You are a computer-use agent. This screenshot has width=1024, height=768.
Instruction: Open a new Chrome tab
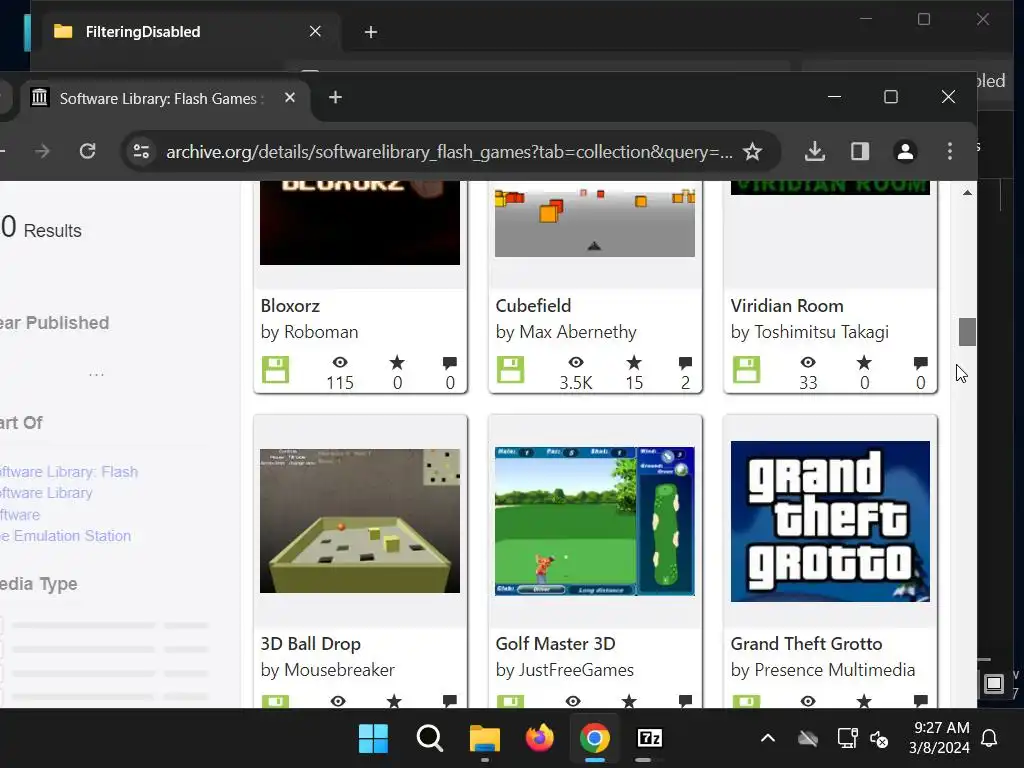click(335, 97)
